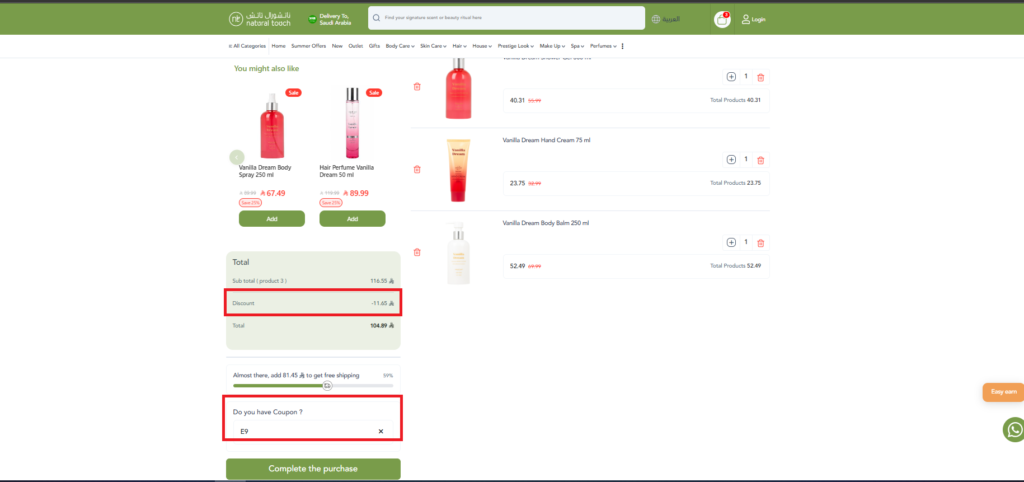
Task: Go to the Home menu item
Action: pyautogui.click(x=279, y=46)
